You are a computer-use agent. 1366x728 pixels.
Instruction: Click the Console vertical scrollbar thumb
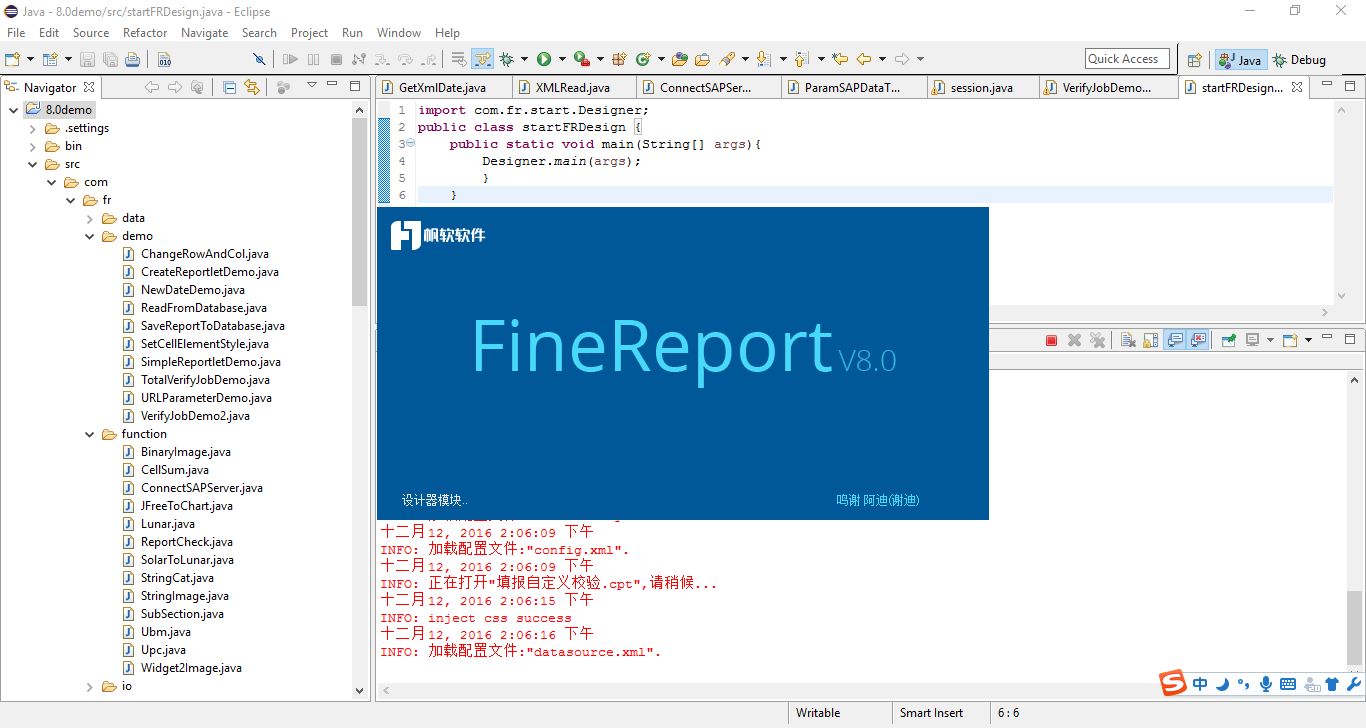point(1354,627)
